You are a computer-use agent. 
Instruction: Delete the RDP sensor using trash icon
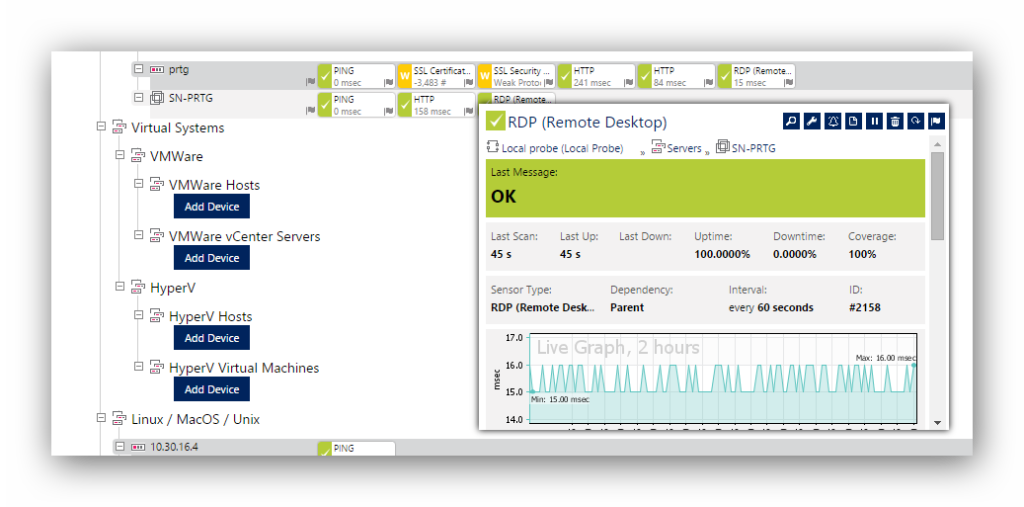click(895, 122)
